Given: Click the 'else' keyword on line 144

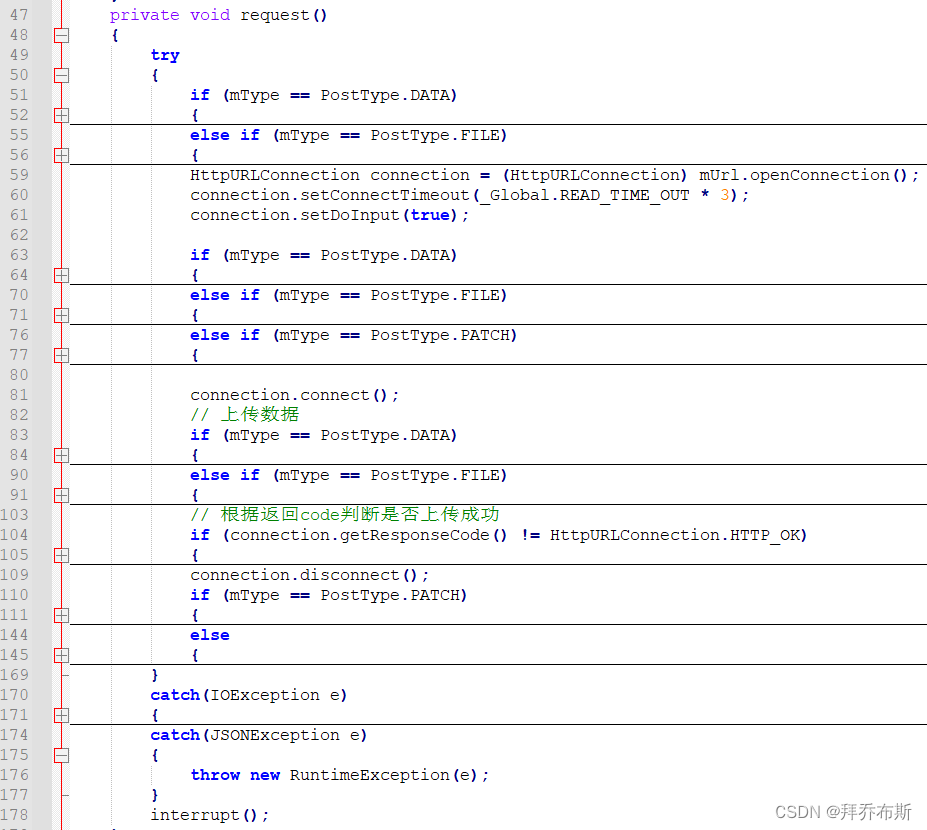Looking at the screenshot, I should 210,635.
